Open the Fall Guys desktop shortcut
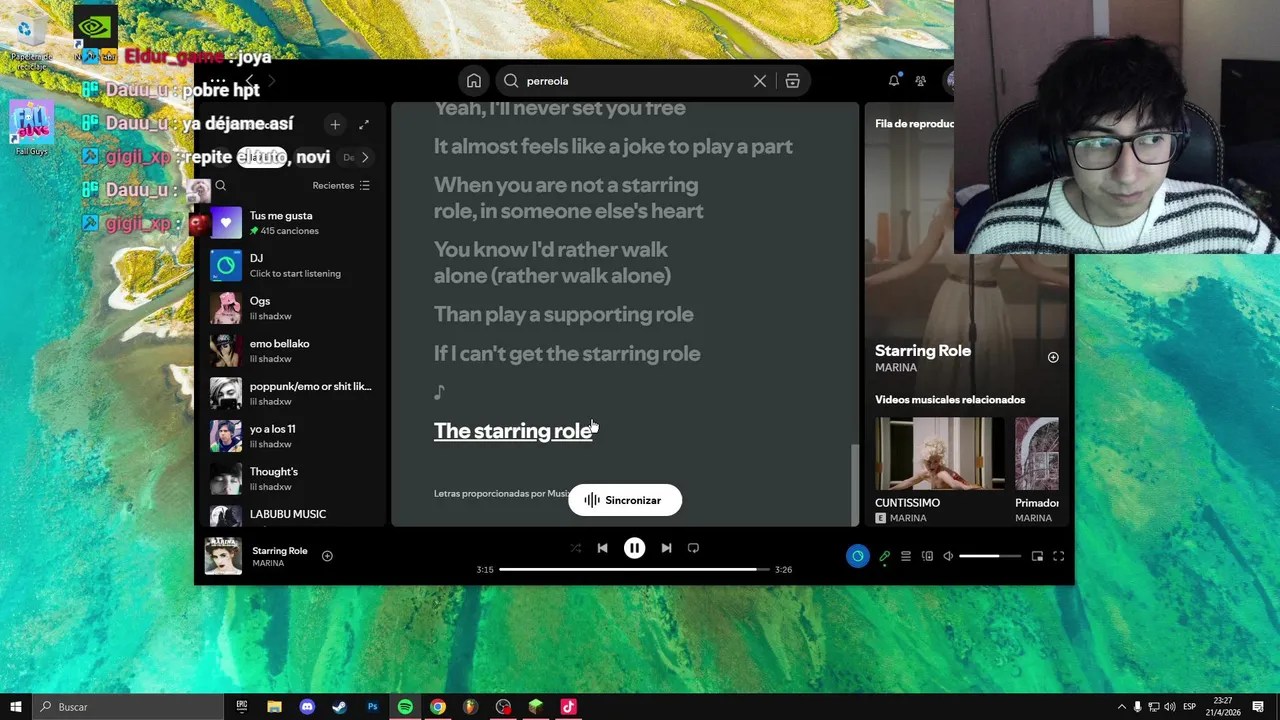The image size is (1280, 720). coord(31,128)
